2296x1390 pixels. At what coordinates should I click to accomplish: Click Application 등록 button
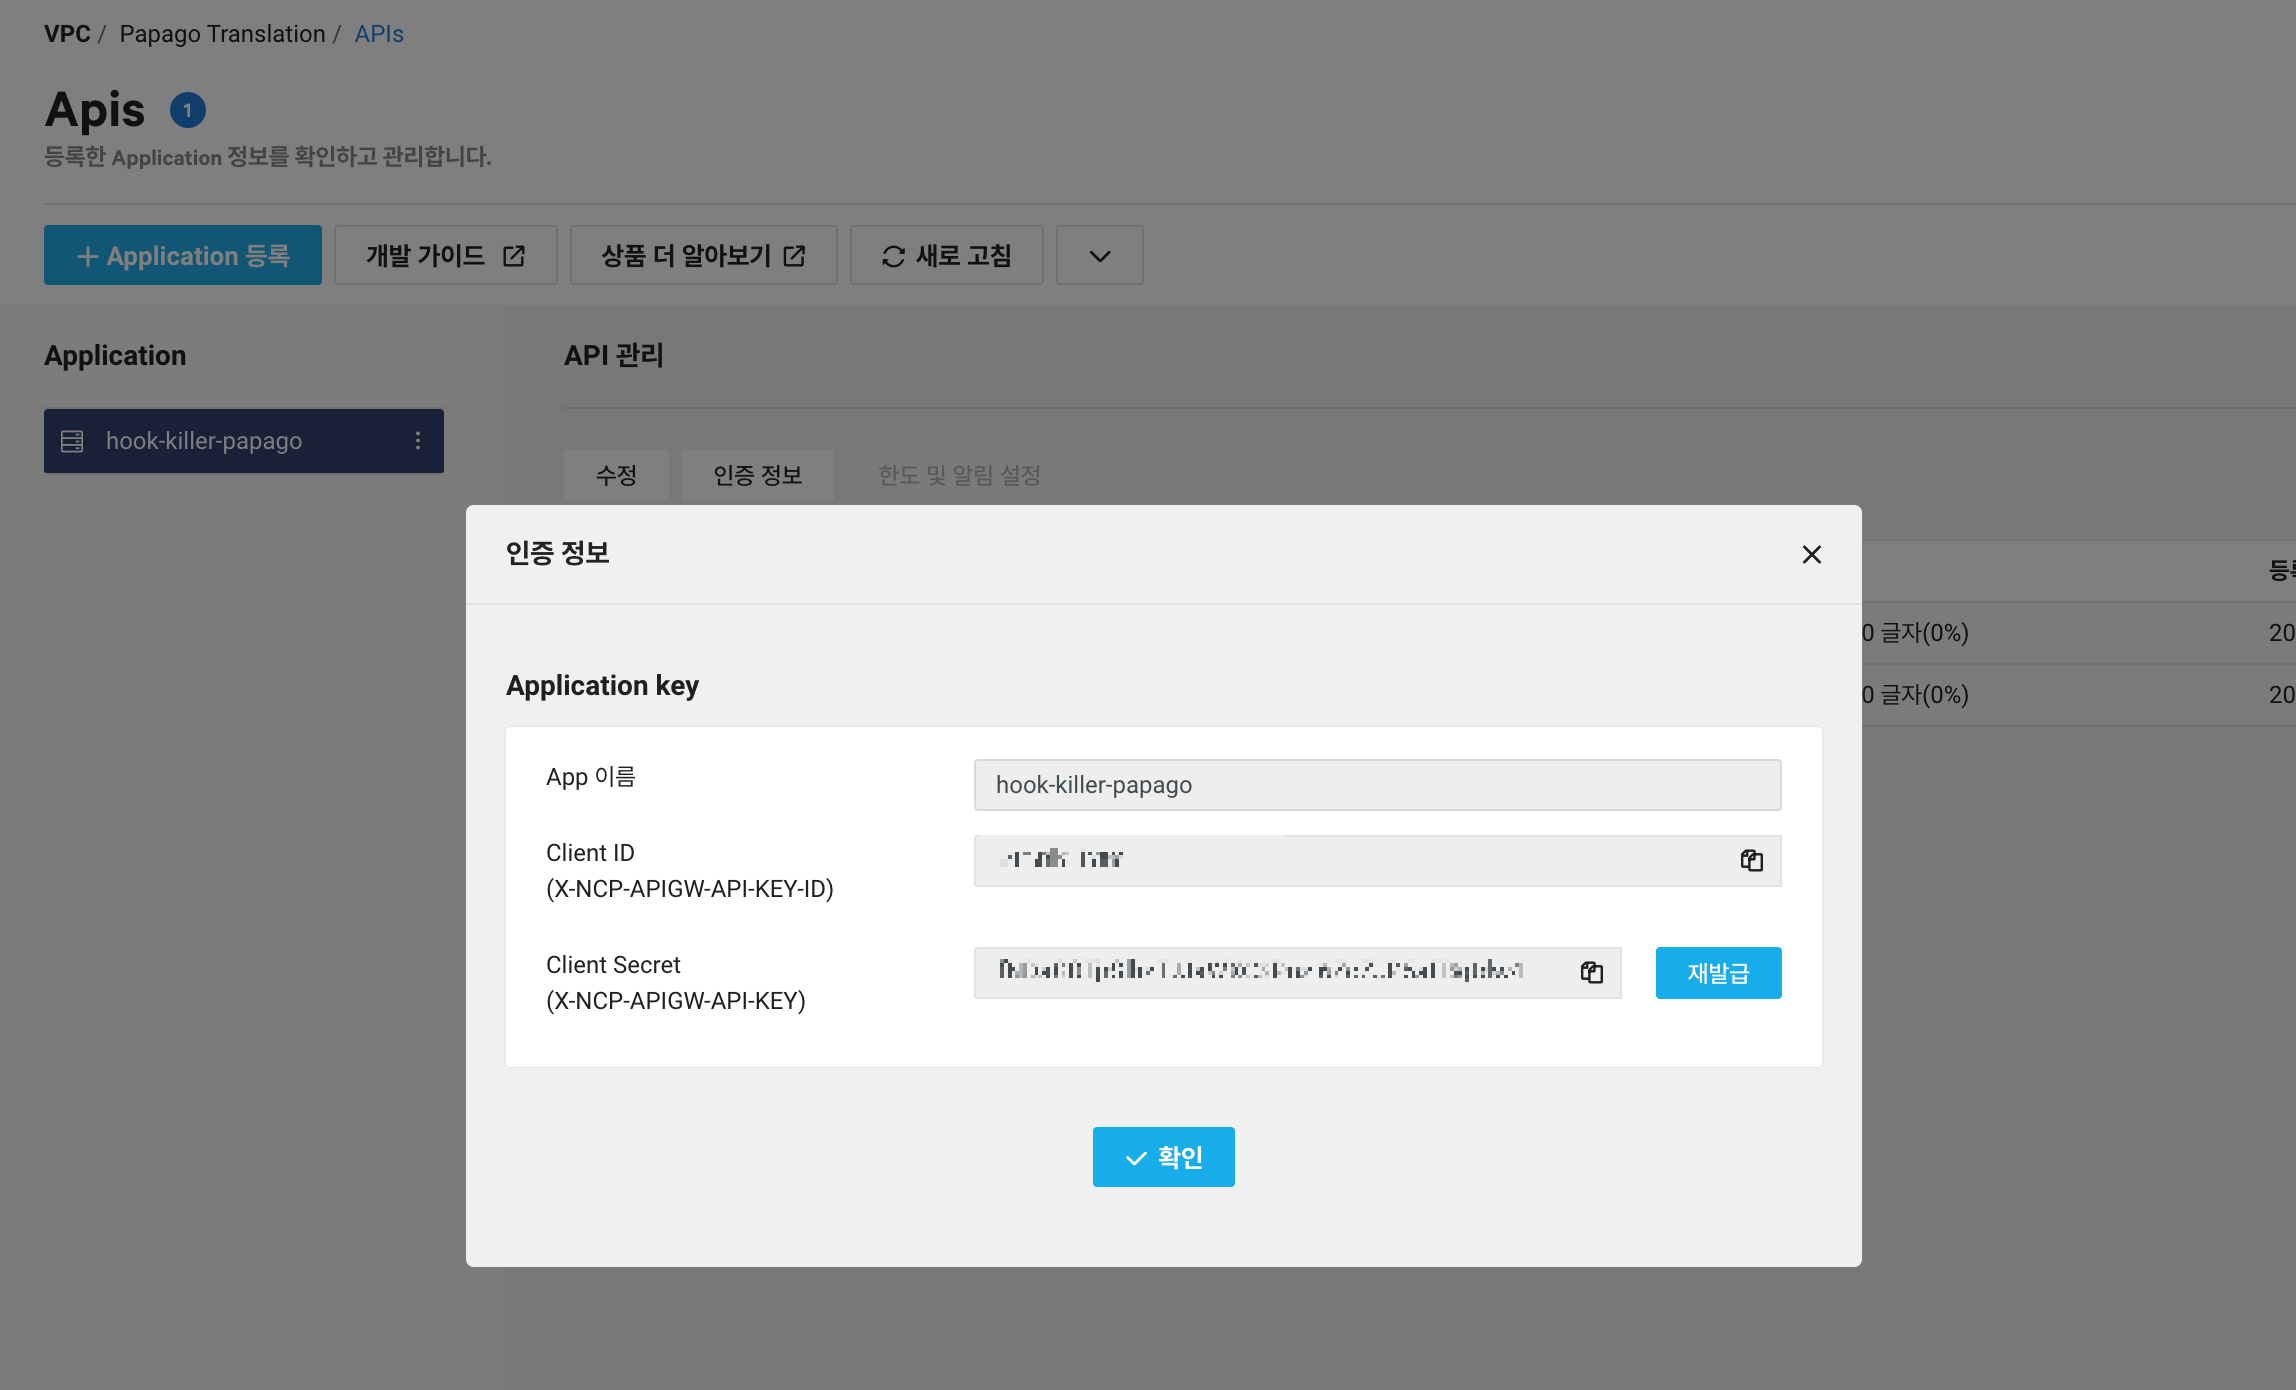(x=183, y=256)
